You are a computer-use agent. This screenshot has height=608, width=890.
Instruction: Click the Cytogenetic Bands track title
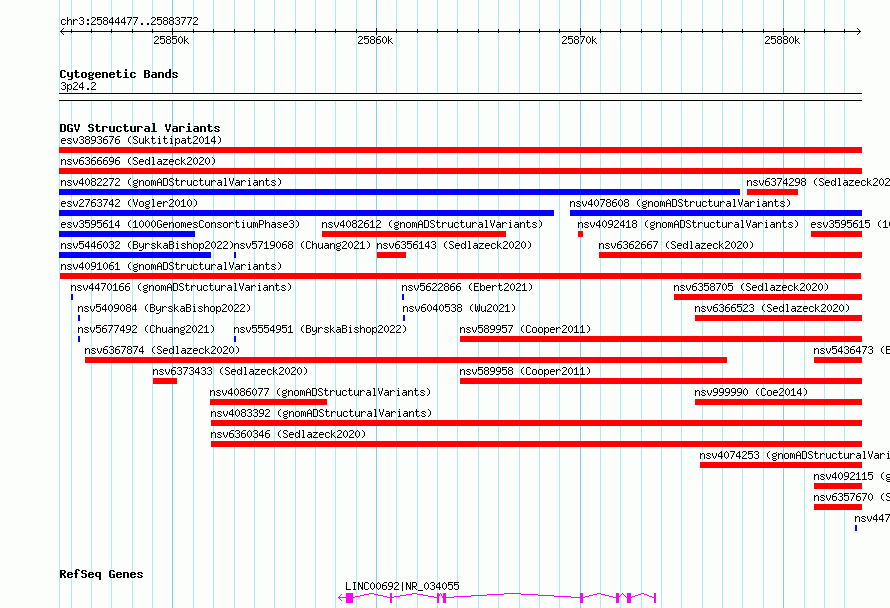tap(119, 74)
